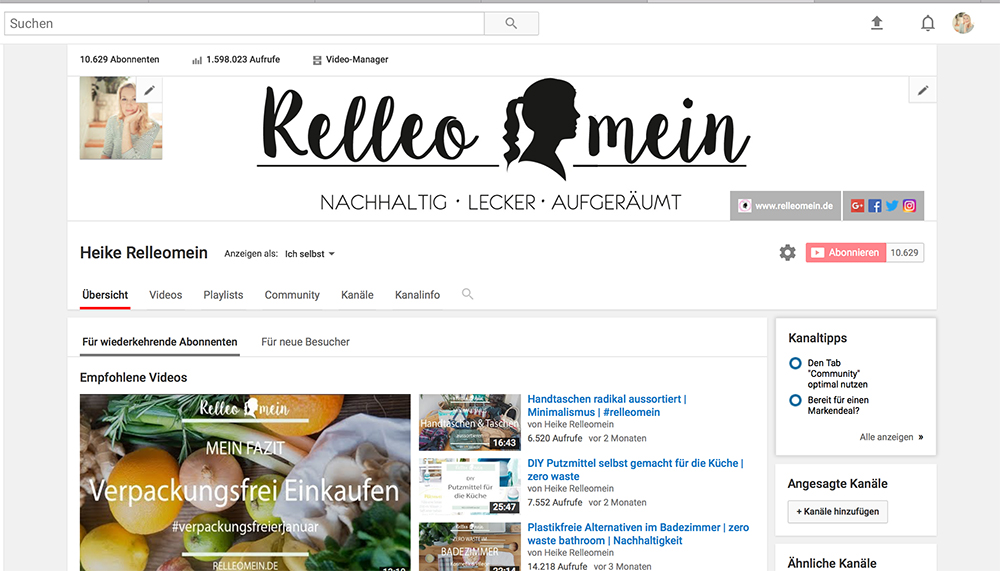Click '7.552 Aufrufe' under Putzmittel video
1000x571 pixels.
(x=555, y=503)
